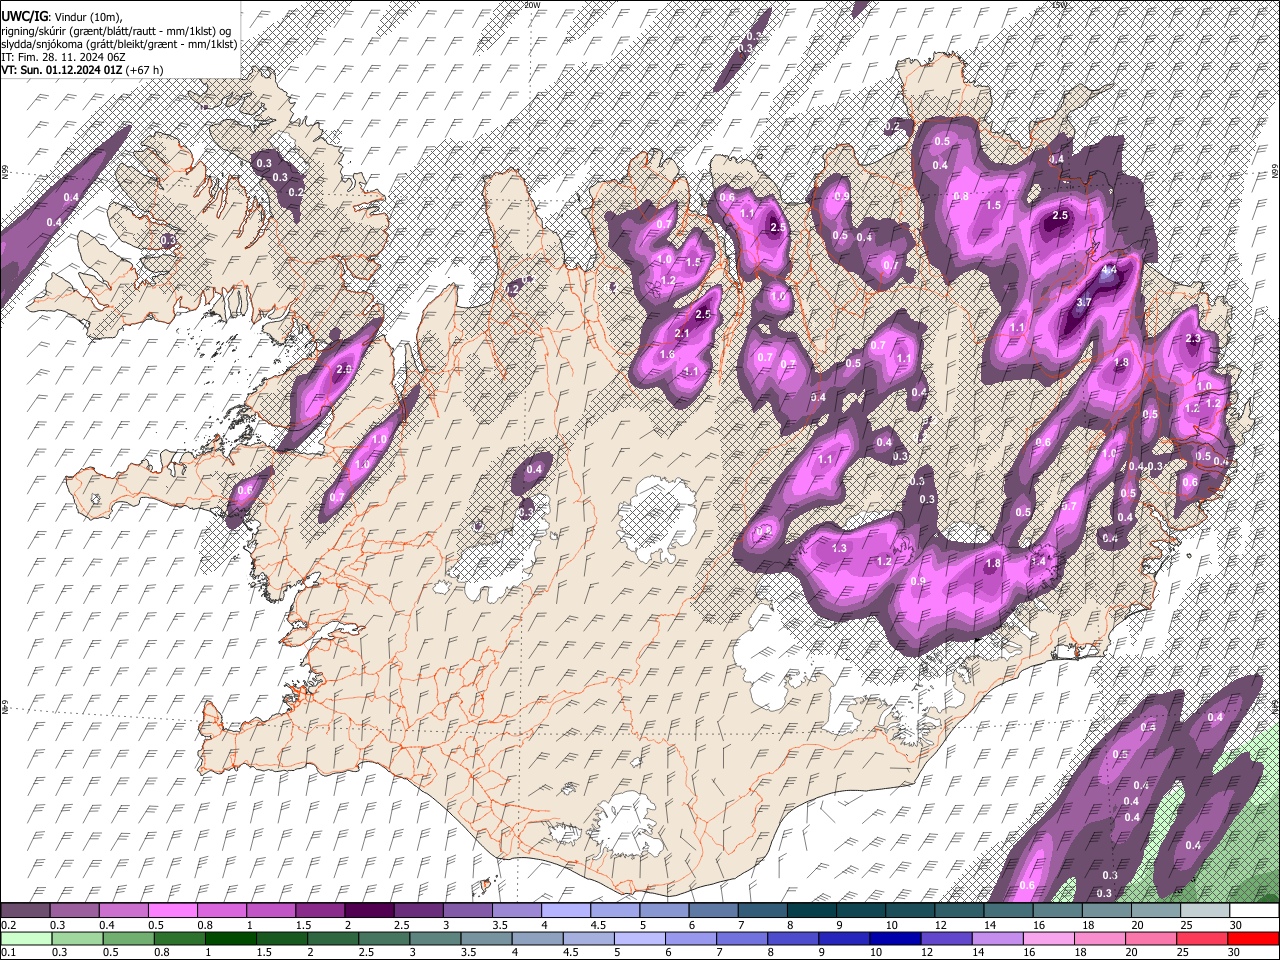The height and width of the screenshot is (960, 1280).
Task: Click the bottom-row swatch between 7 and 8
Action: 741,938
